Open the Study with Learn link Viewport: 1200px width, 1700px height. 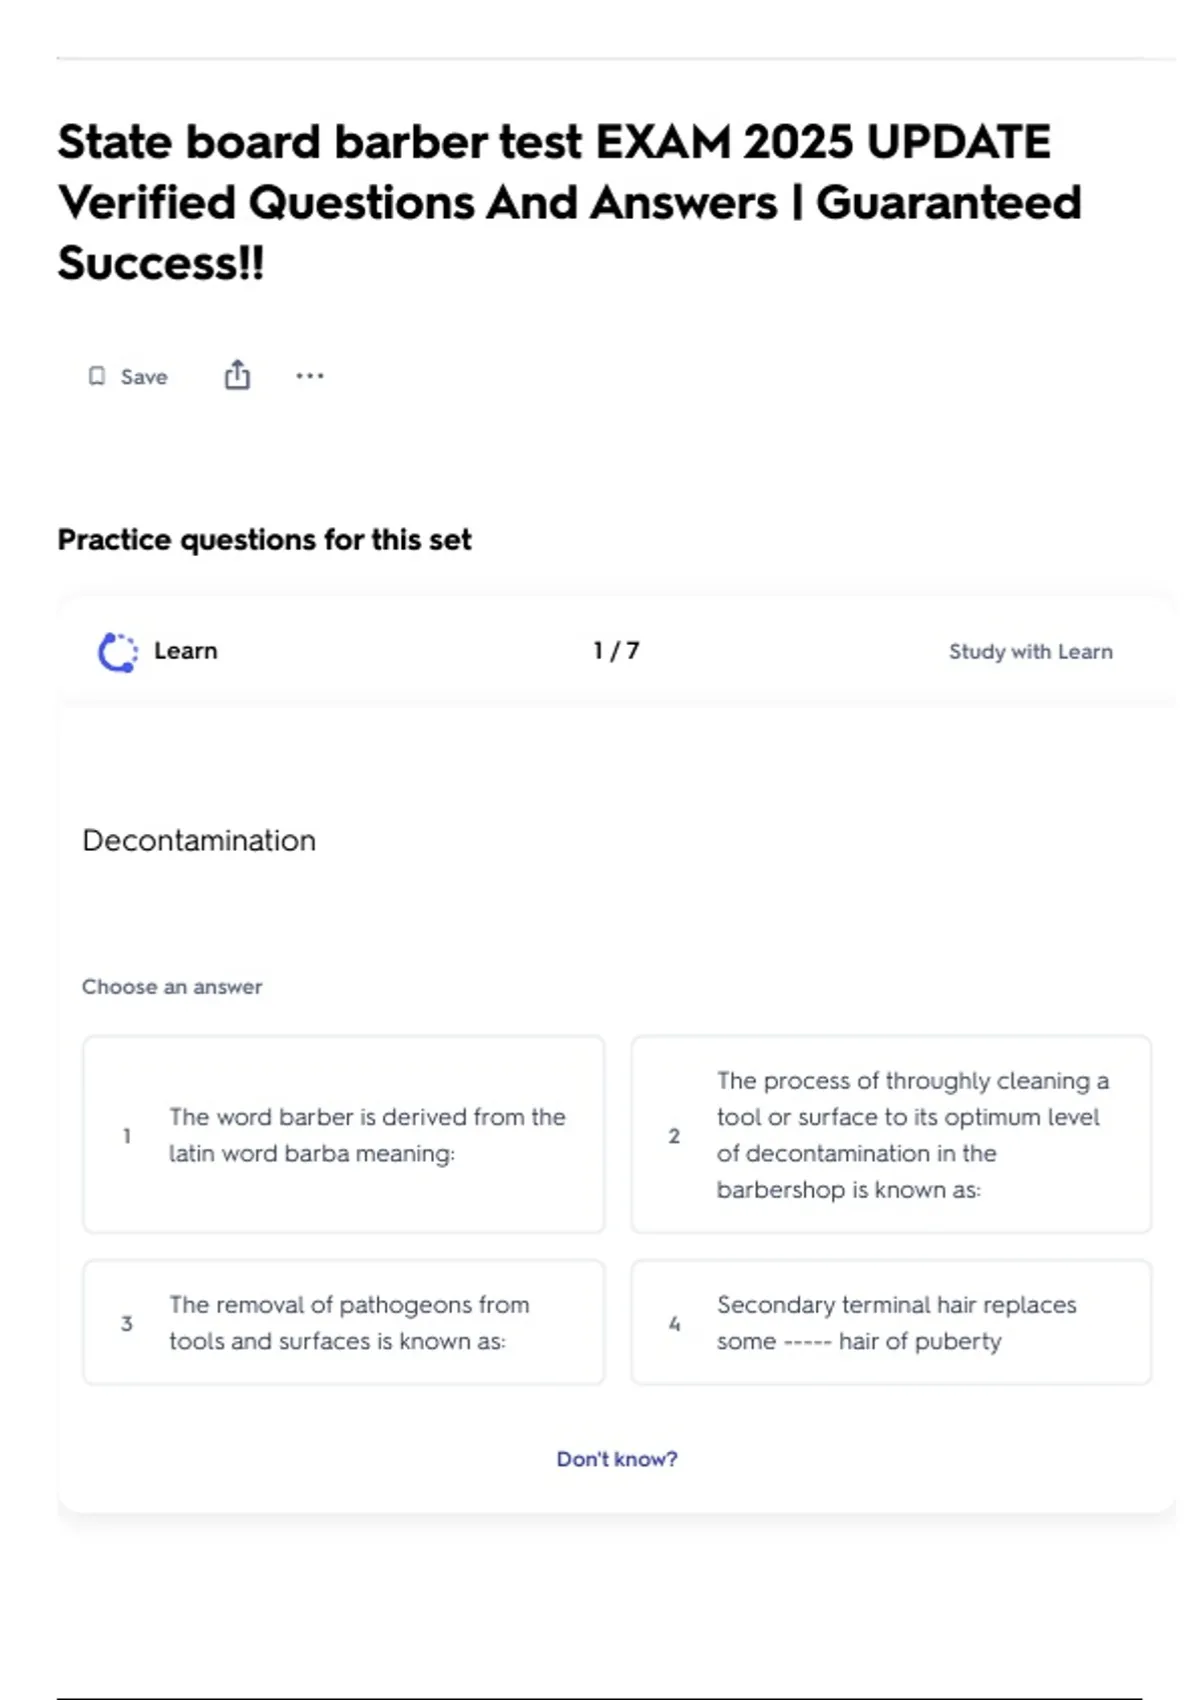coord(1030,652)
